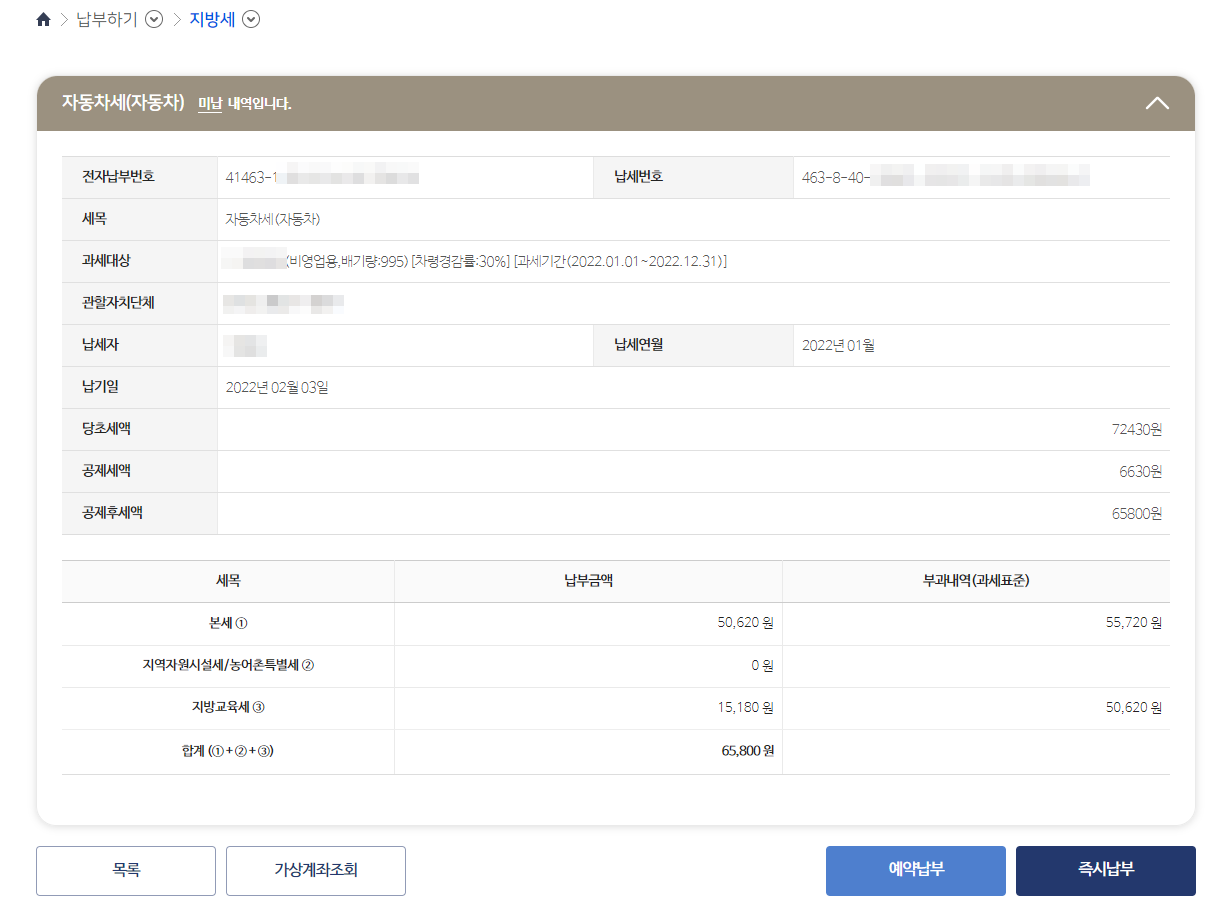Select 50,620 원 in the 본세 납부금액 cell
Screen dimensions: 1207x907
[x=746, y=623]
